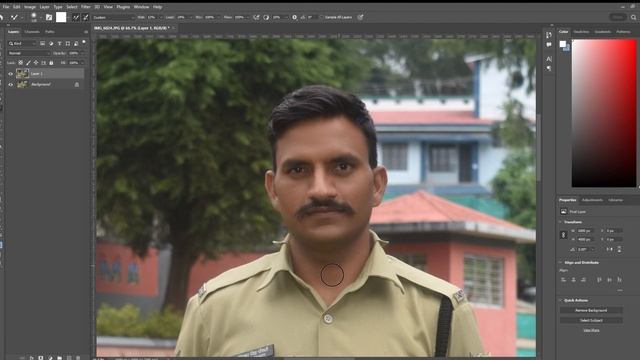Collapse the Align and Distribute section
The height and width of the screenshot is (360, 640).
pyautogui.click(x=560, y=262)
